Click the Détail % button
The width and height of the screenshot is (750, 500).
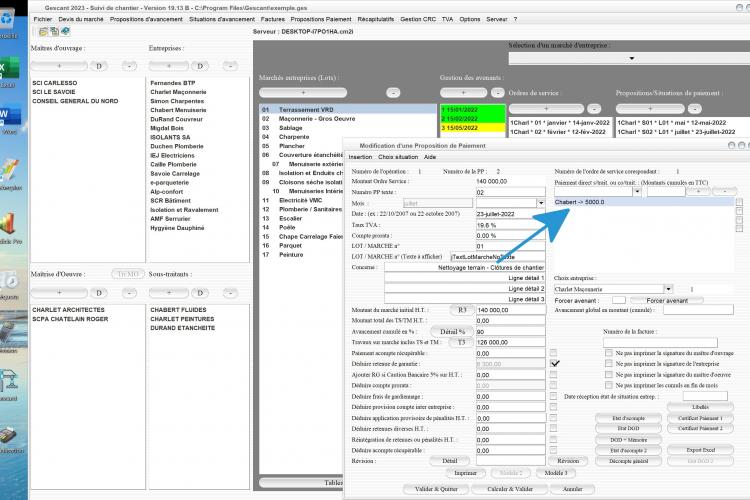coord(452,332)
